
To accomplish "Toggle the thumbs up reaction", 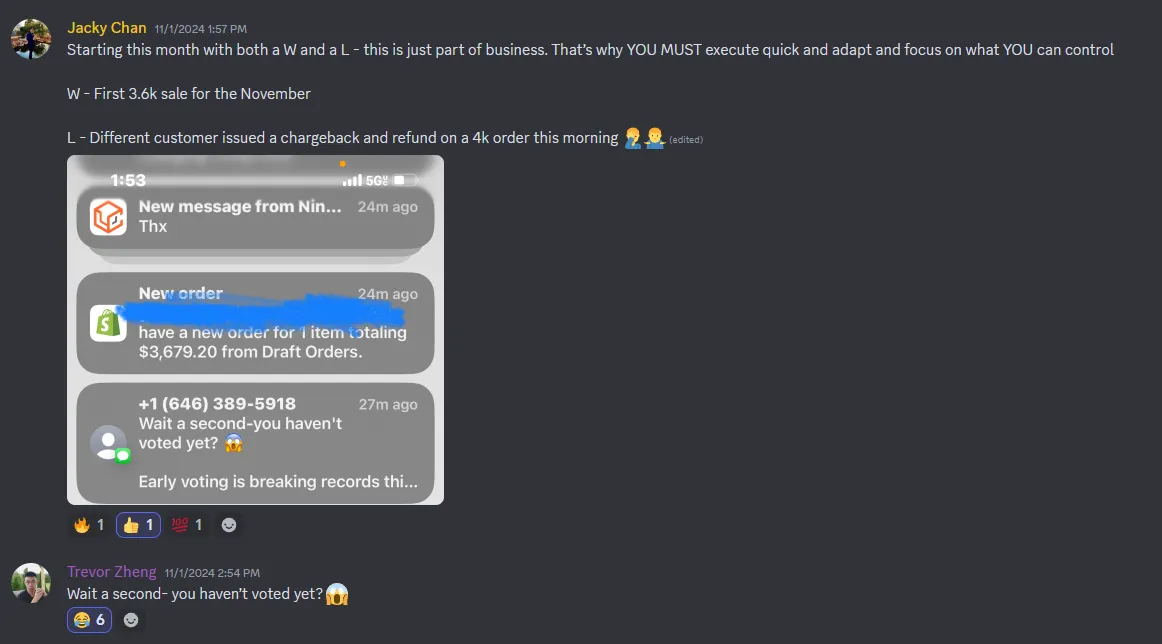I will tap(138, 525).
